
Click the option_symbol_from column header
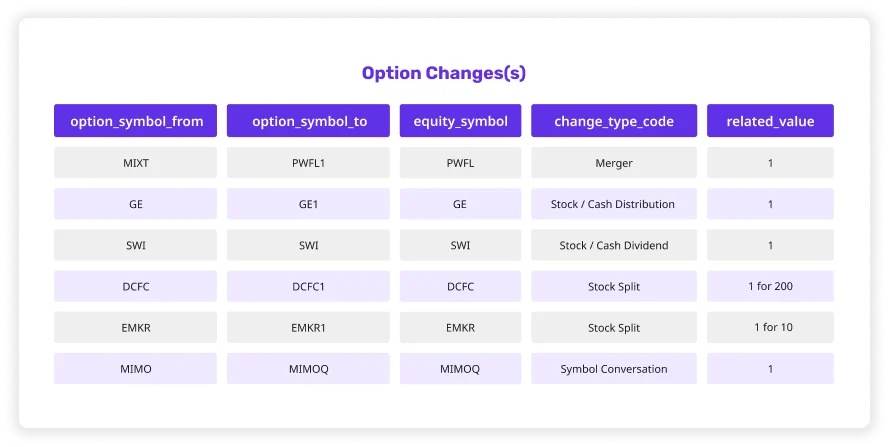136,121
